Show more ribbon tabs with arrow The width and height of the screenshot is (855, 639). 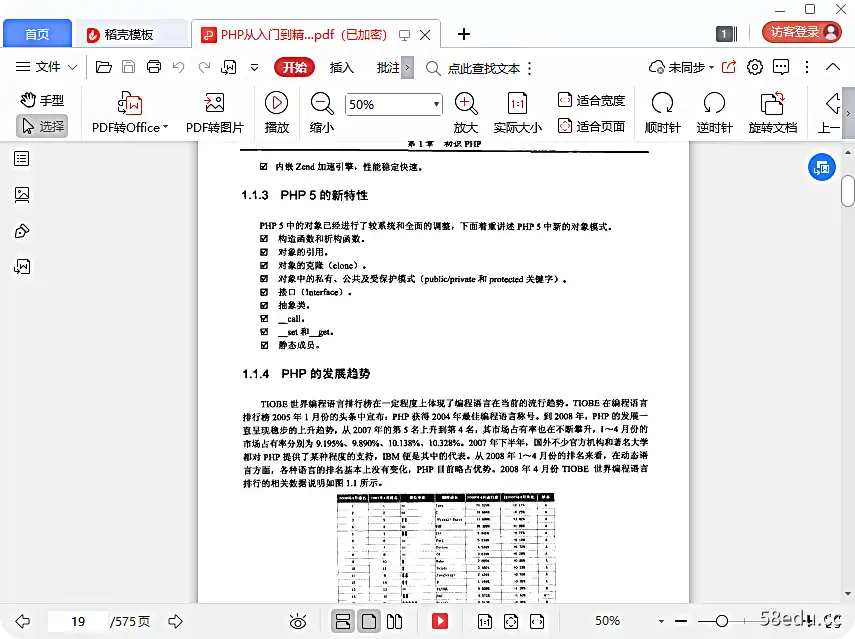[x=407, y=68]
